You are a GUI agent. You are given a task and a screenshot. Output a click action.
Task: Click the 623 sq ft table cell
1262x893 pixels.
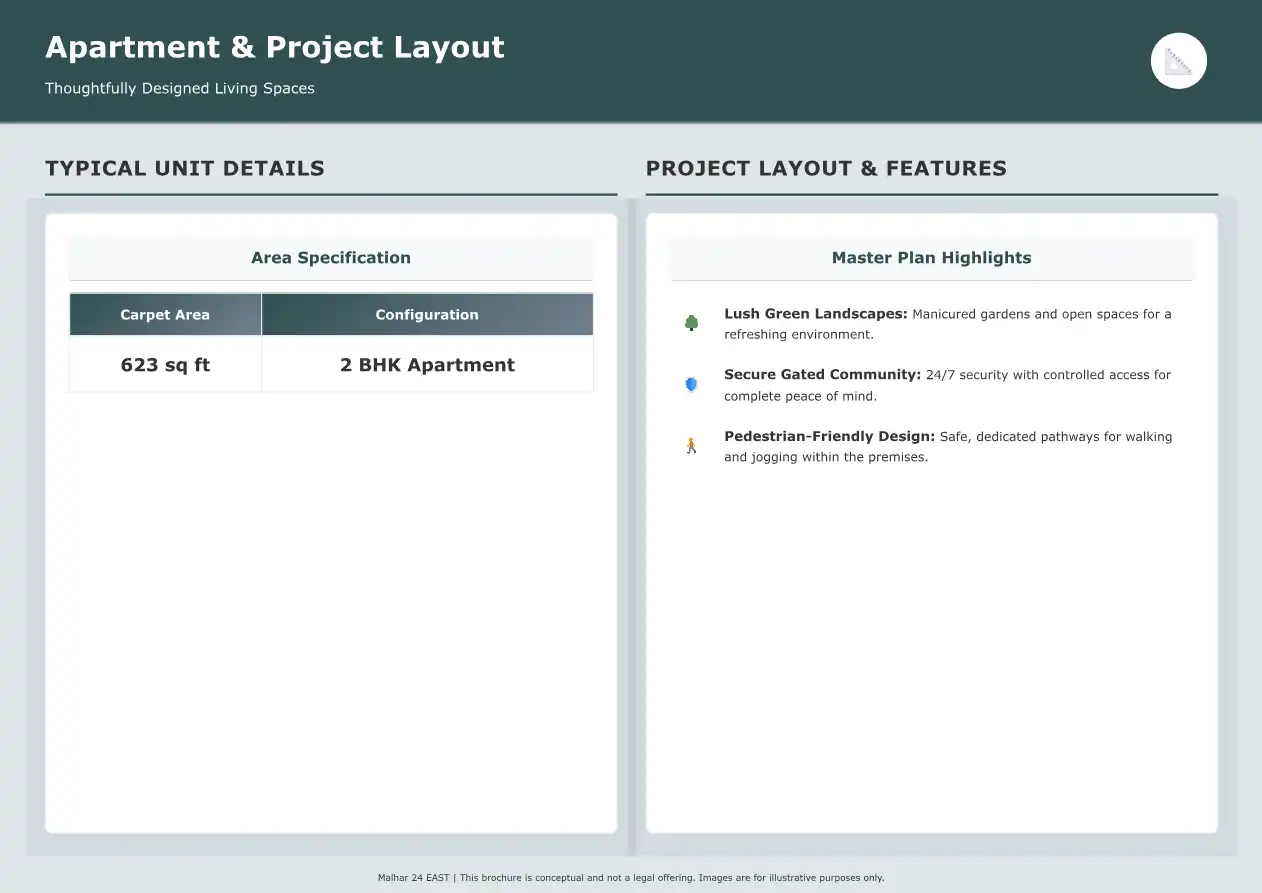click(165, 365)
